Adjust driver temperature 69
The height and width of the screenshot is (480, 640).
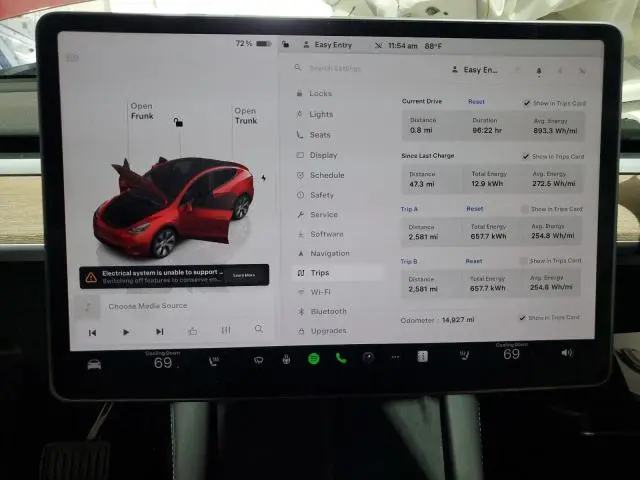[x=163, y=362]
